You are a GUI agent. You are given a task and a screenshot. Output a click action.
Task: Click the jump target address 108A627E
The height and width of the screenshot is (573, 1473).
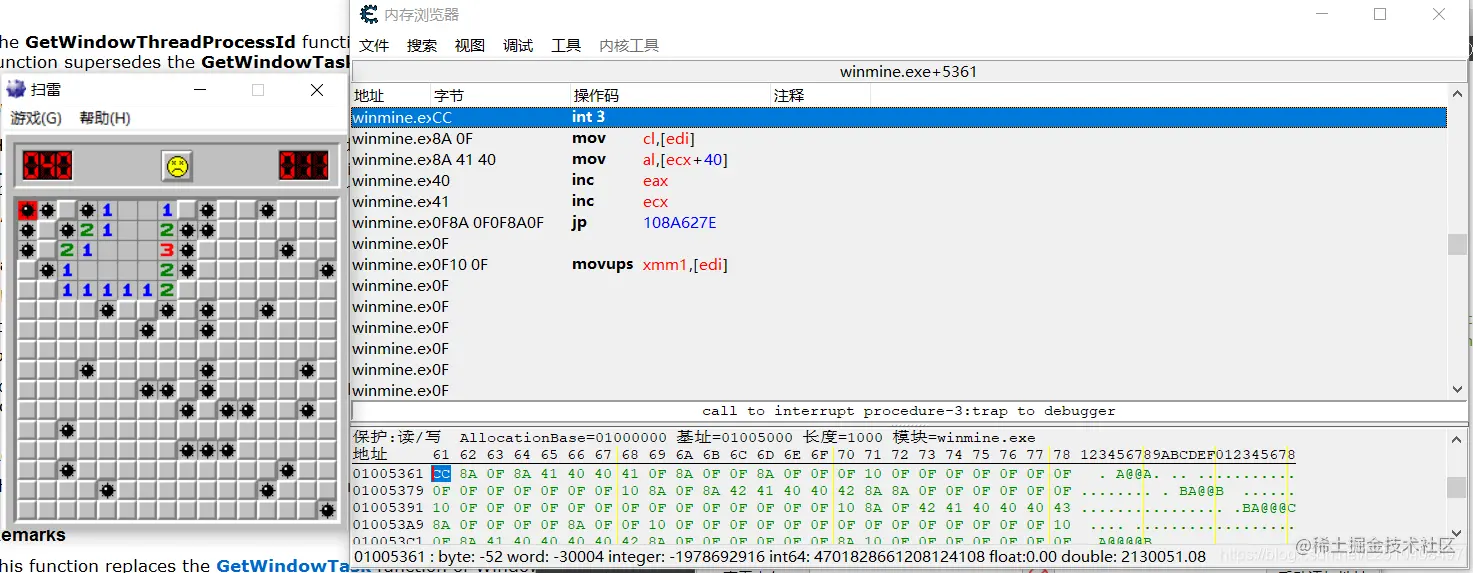click(x=680, y=222)
